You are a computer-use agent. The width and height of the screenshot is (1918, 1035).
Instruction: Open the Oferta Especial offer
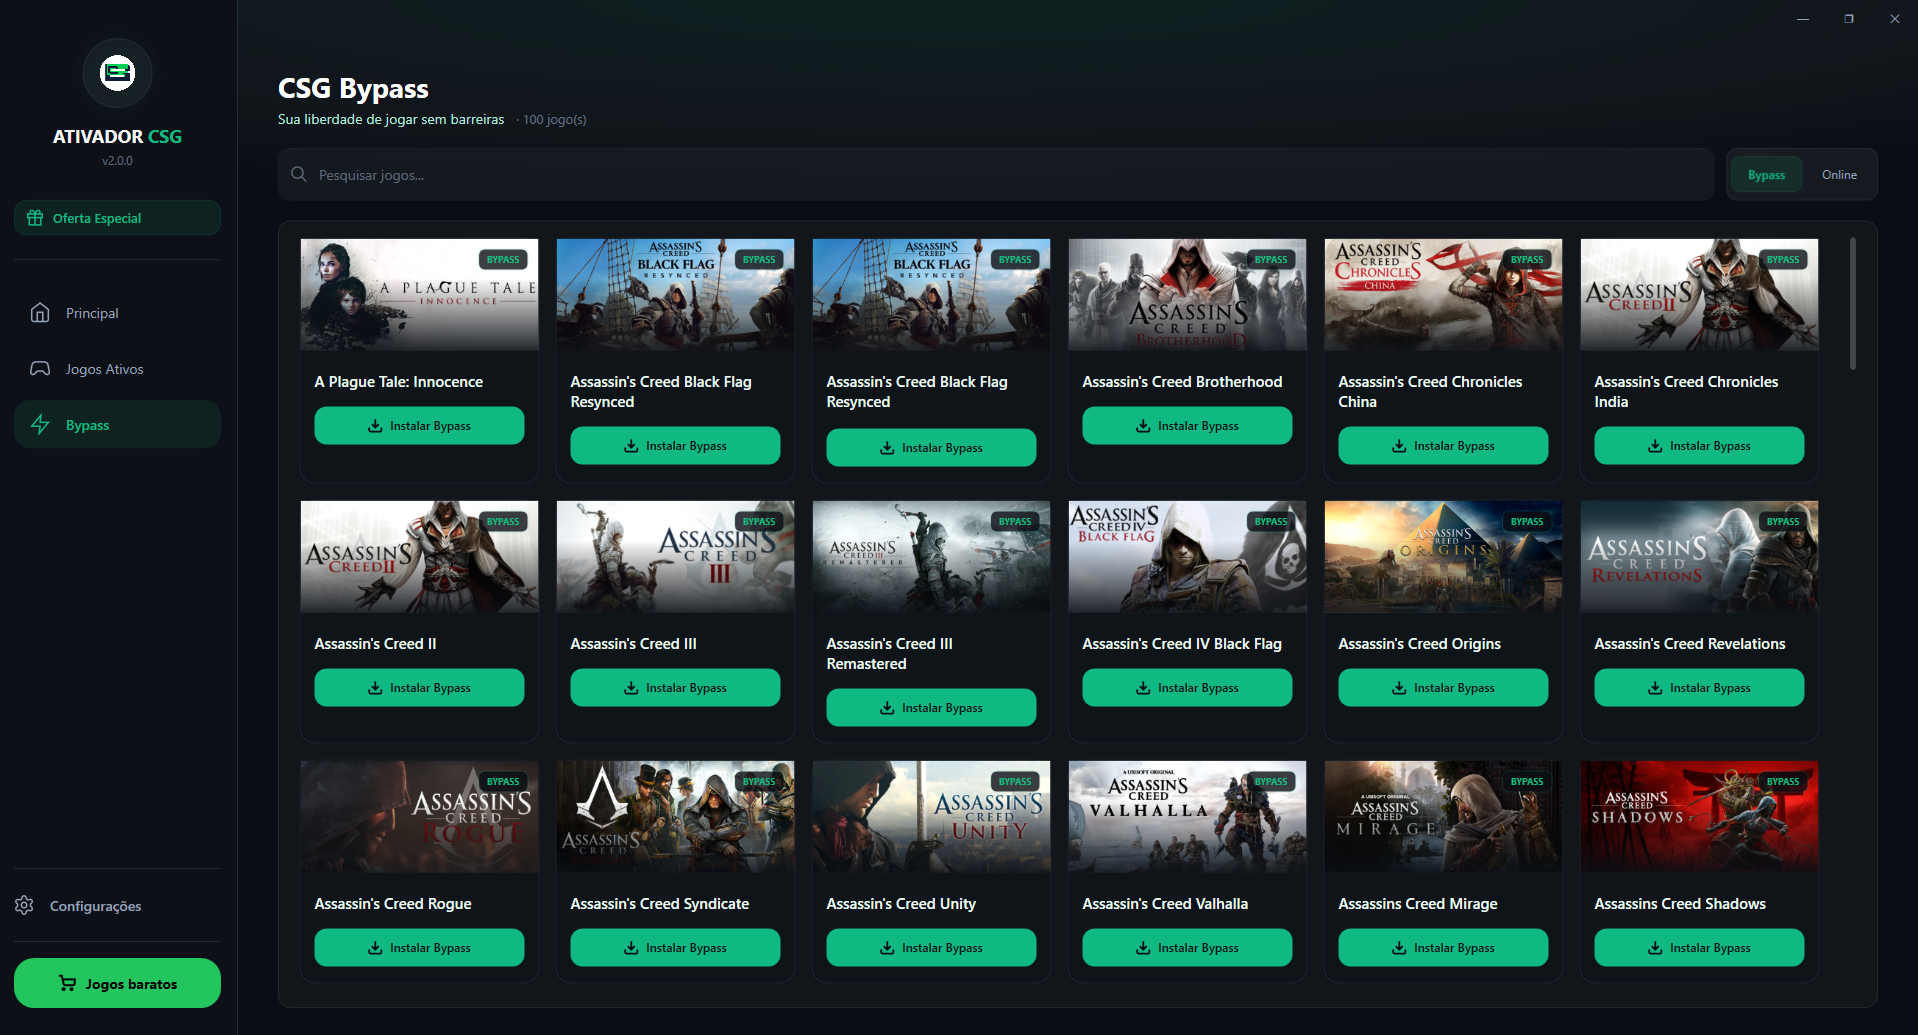coord(117,218)
